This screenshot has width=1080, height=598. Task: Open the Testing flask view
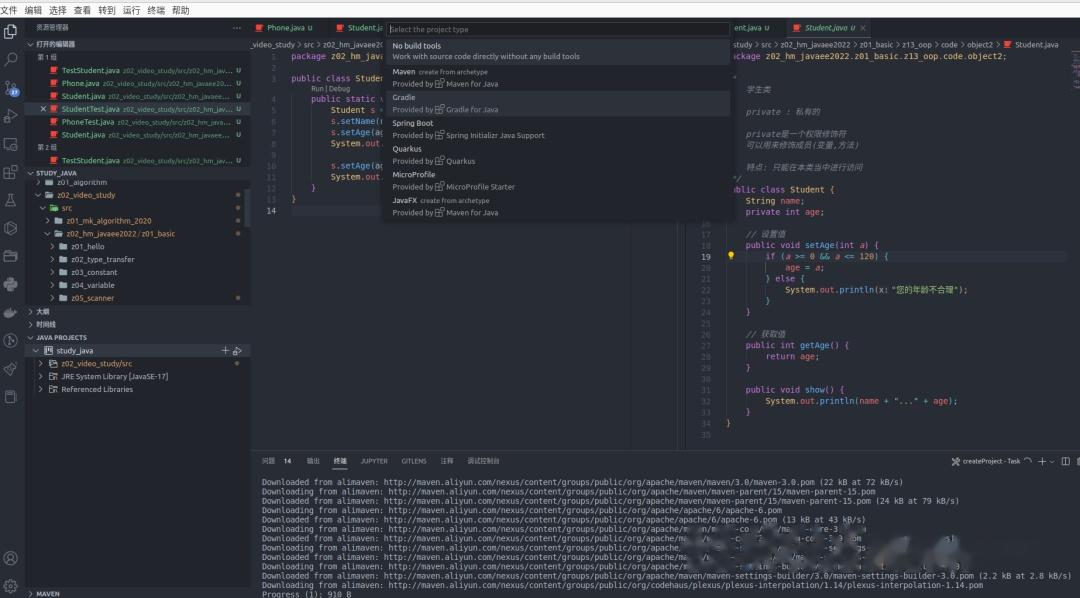pos(10,200)
